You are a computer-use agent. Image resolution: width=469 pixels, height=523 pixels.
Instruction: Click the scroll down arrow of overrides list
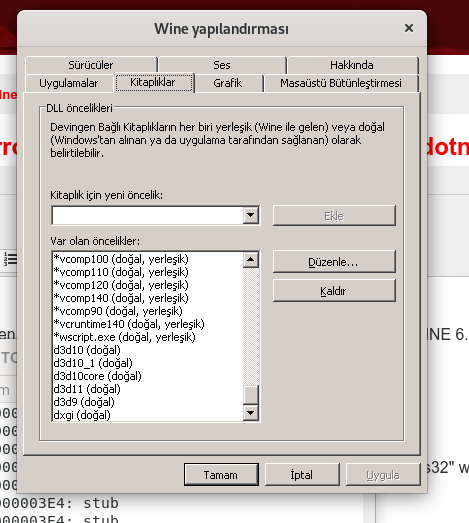251,413
